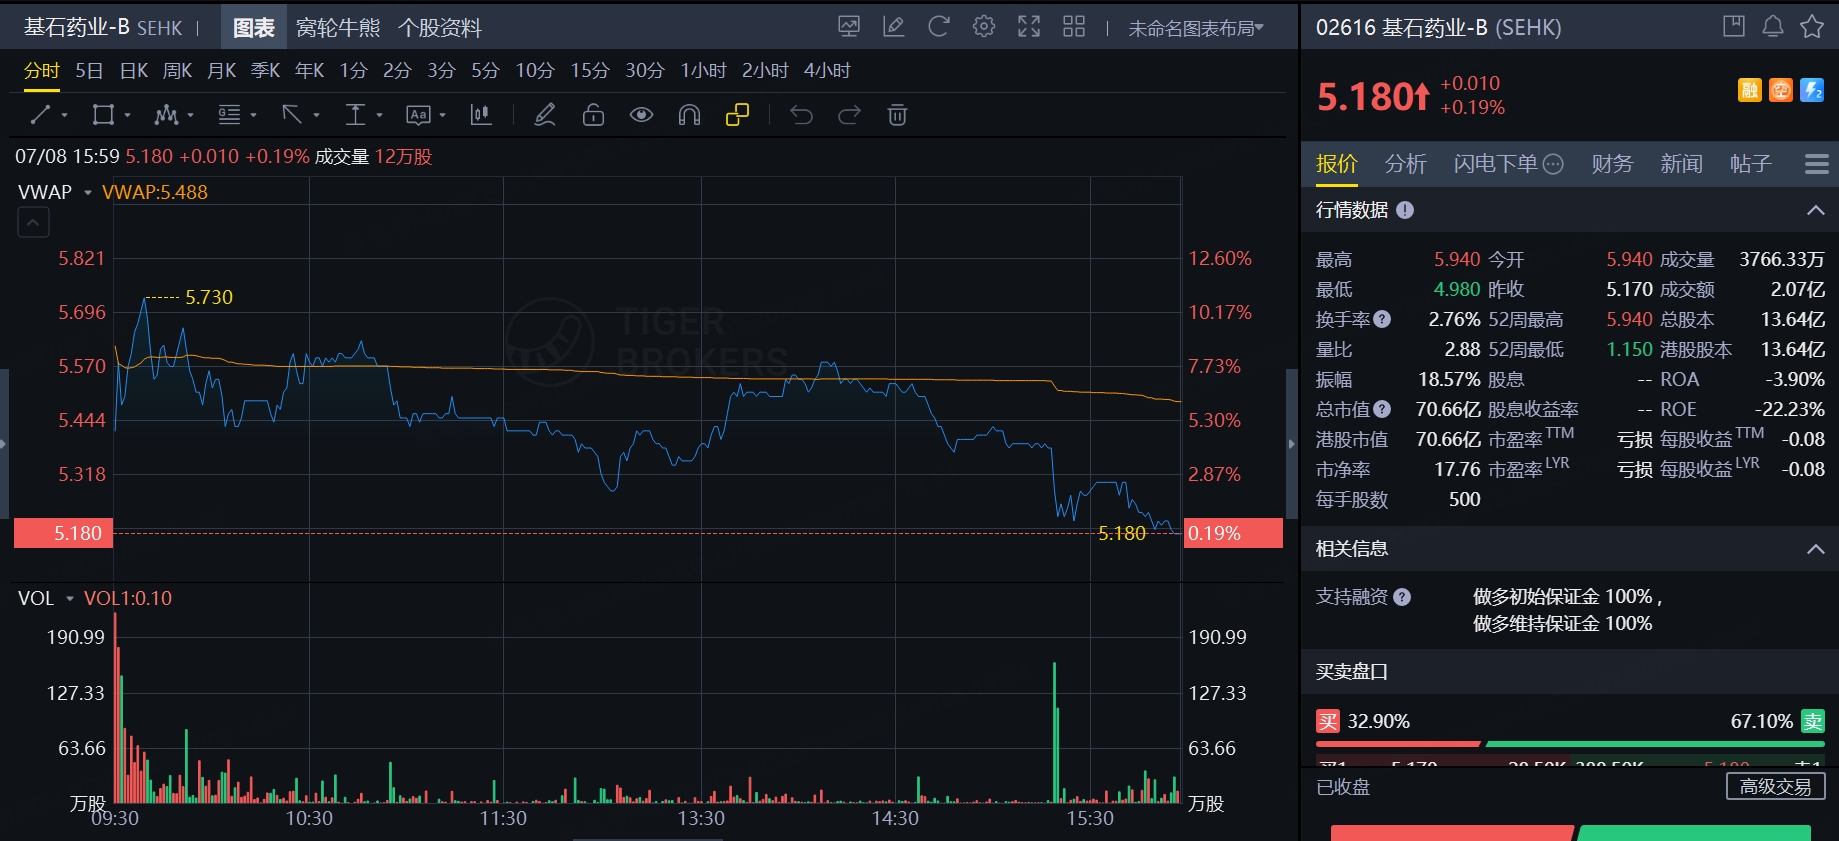Select the 报价 tab

tap(1337, 164)
